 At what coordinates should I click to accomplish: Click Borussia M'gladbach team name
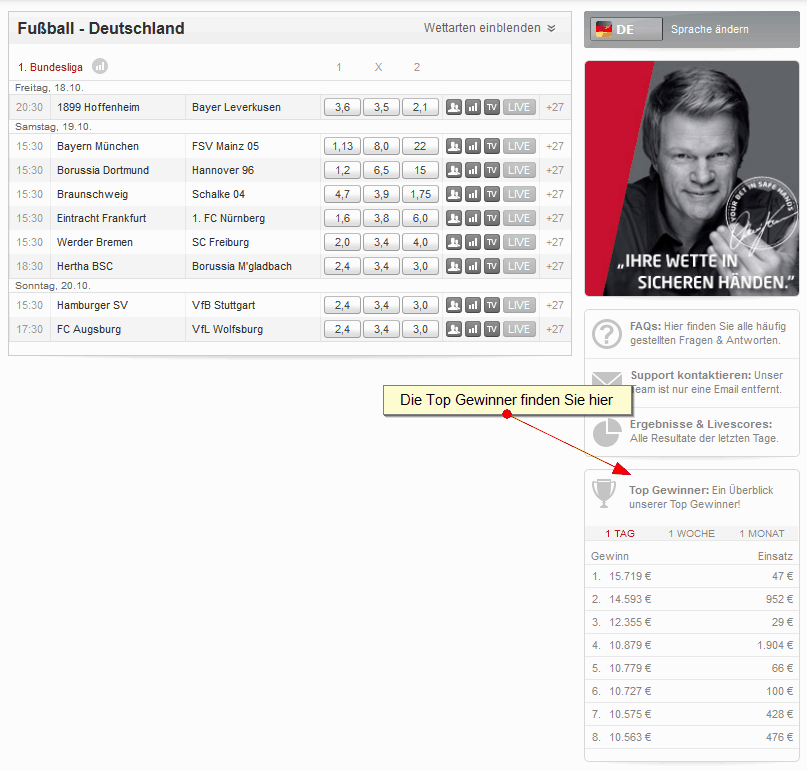tap(242, 266)
